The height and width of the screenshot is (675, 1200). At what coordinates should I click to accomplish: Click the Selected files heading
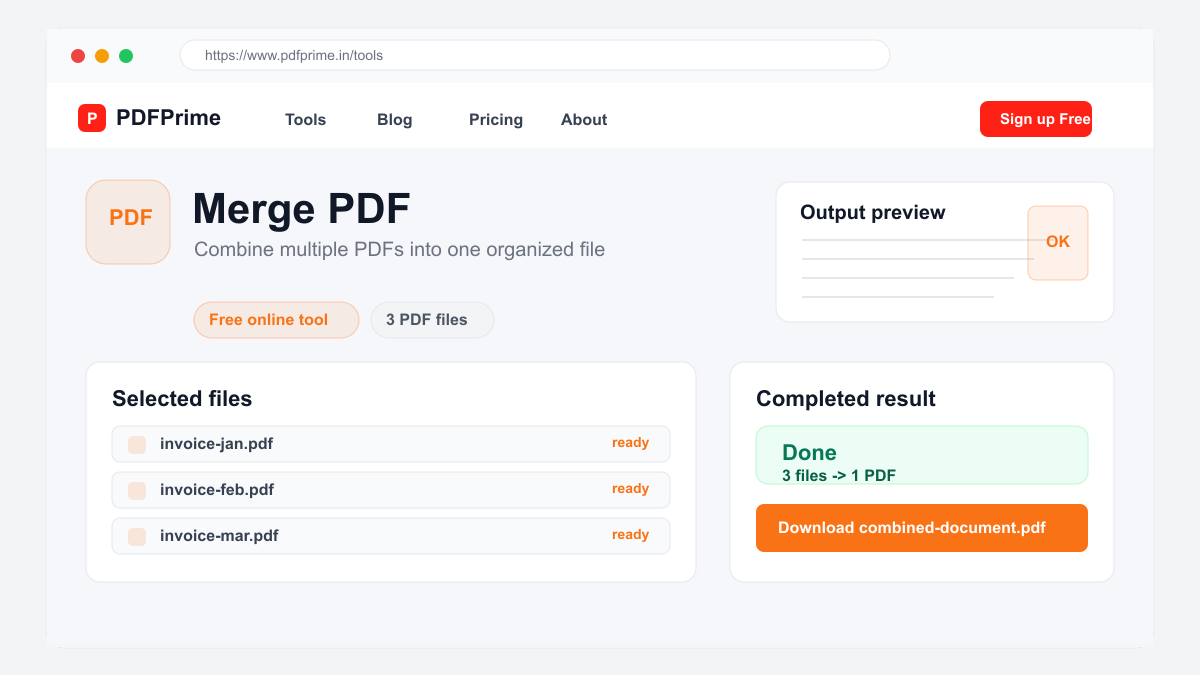[182, 399]
